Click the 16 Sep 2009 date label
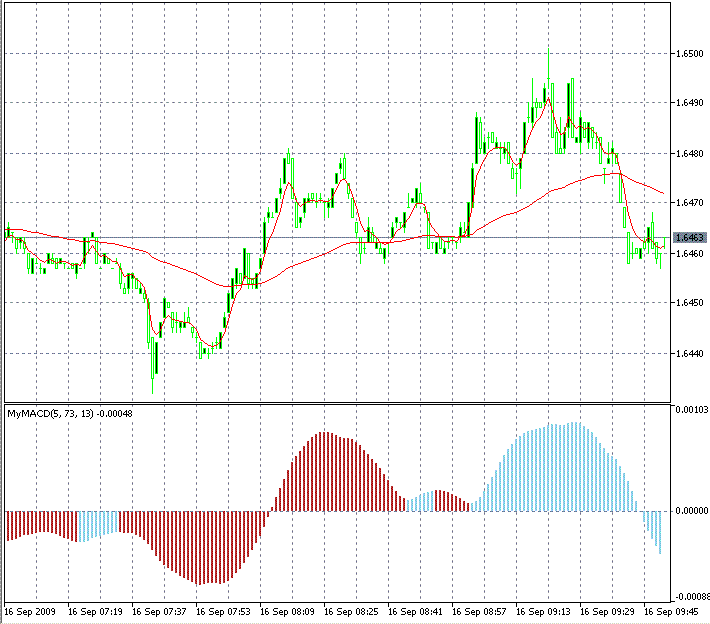Image resolution: width=710 pixels, height=624 pixels. pyautogui.click(x=30, y=612)
